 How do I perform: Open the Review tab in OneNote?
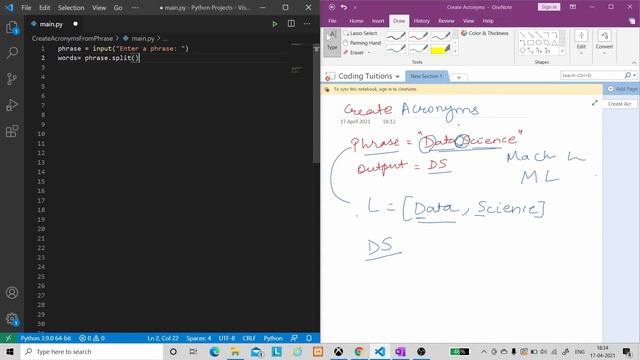[x=446, y=21]
